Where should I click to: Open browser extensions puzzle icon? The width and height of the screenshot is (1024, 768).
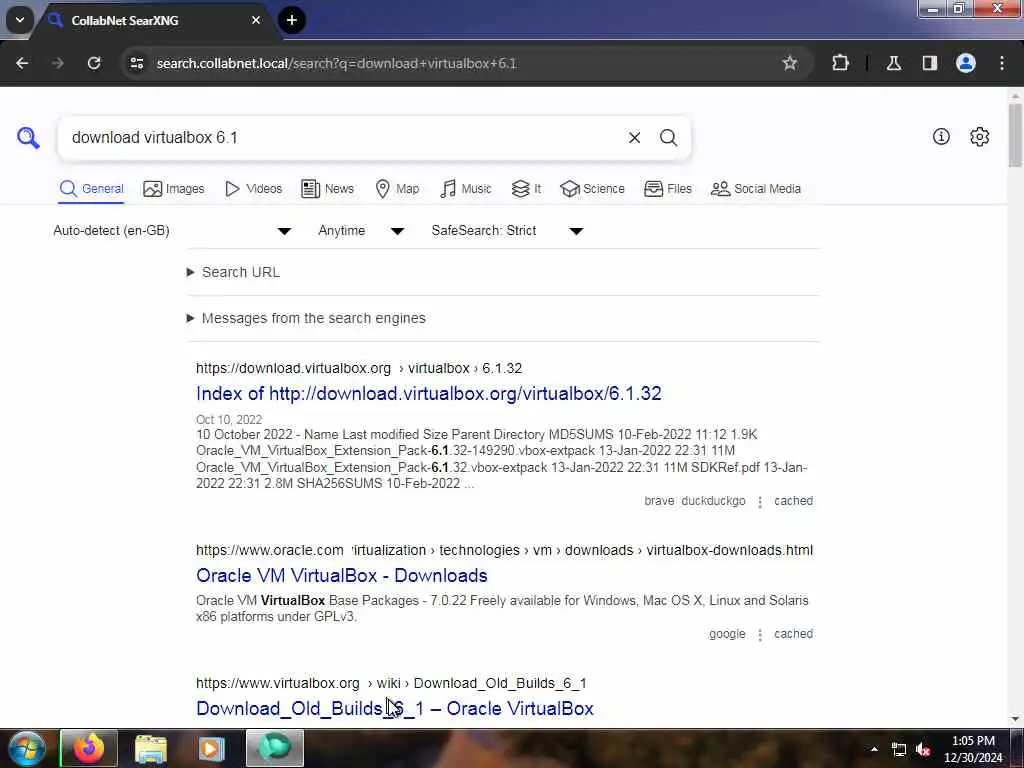(x=840, y=63)
